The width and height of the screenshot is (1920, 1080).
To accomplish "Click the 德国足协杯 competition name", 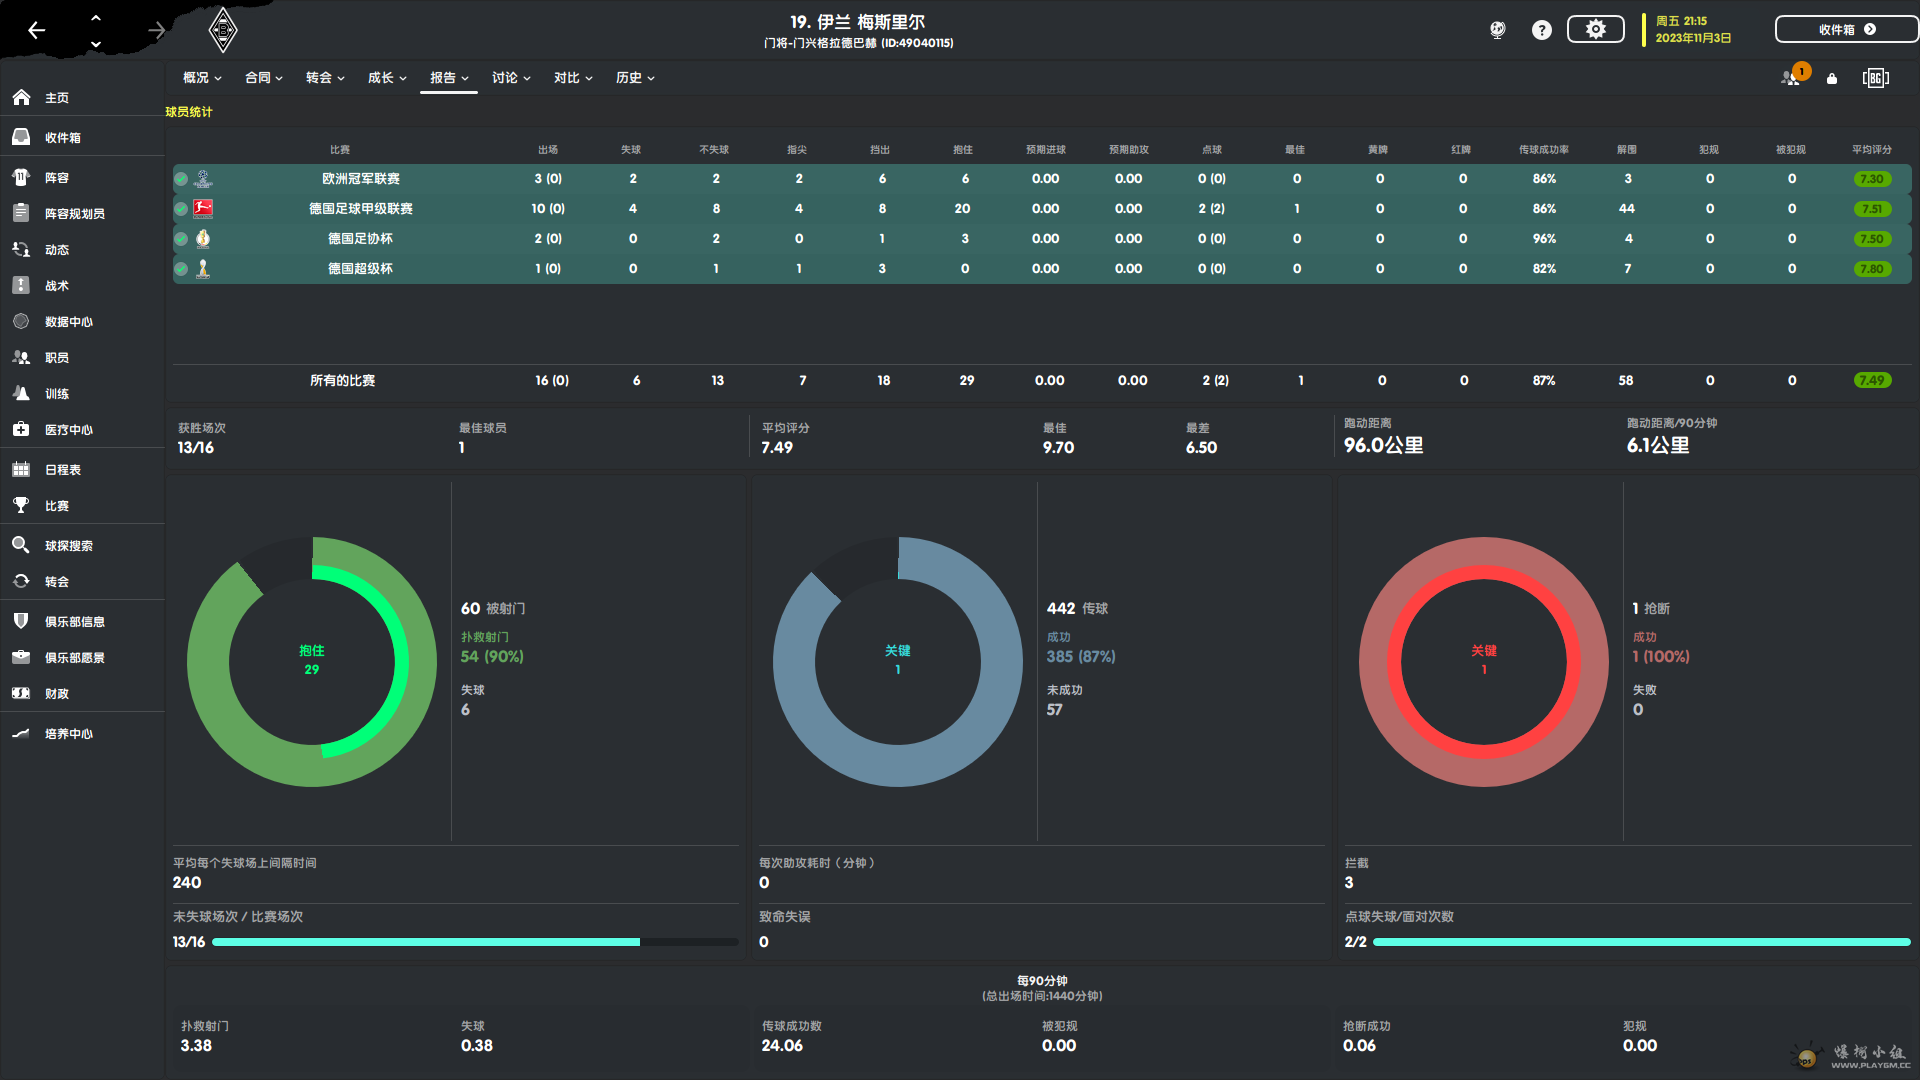I will pyautogui.click(x=361, y=239).
